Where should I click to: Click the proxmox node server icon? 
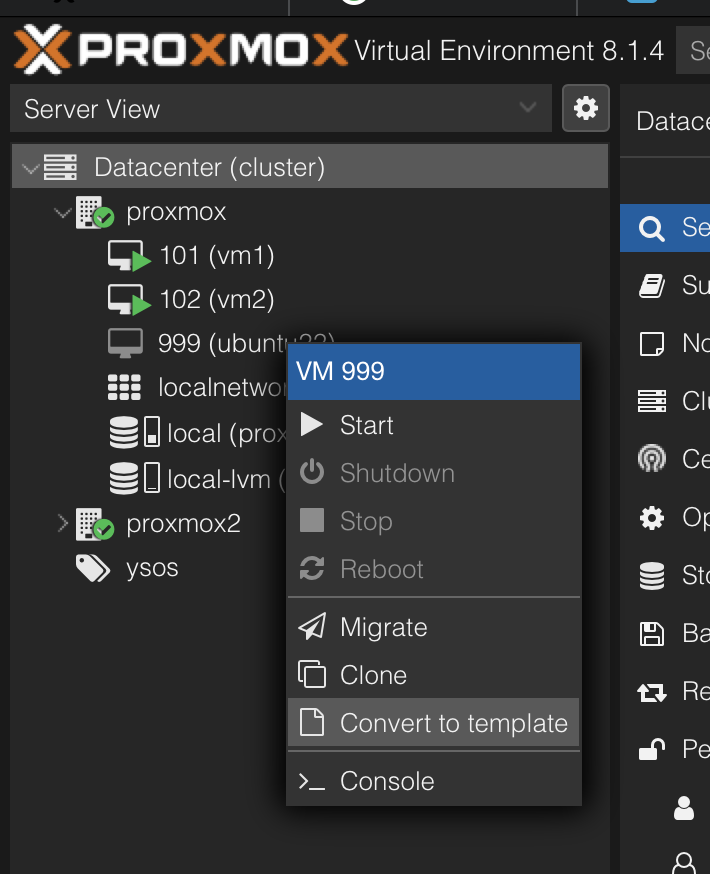tap(95, 212)
